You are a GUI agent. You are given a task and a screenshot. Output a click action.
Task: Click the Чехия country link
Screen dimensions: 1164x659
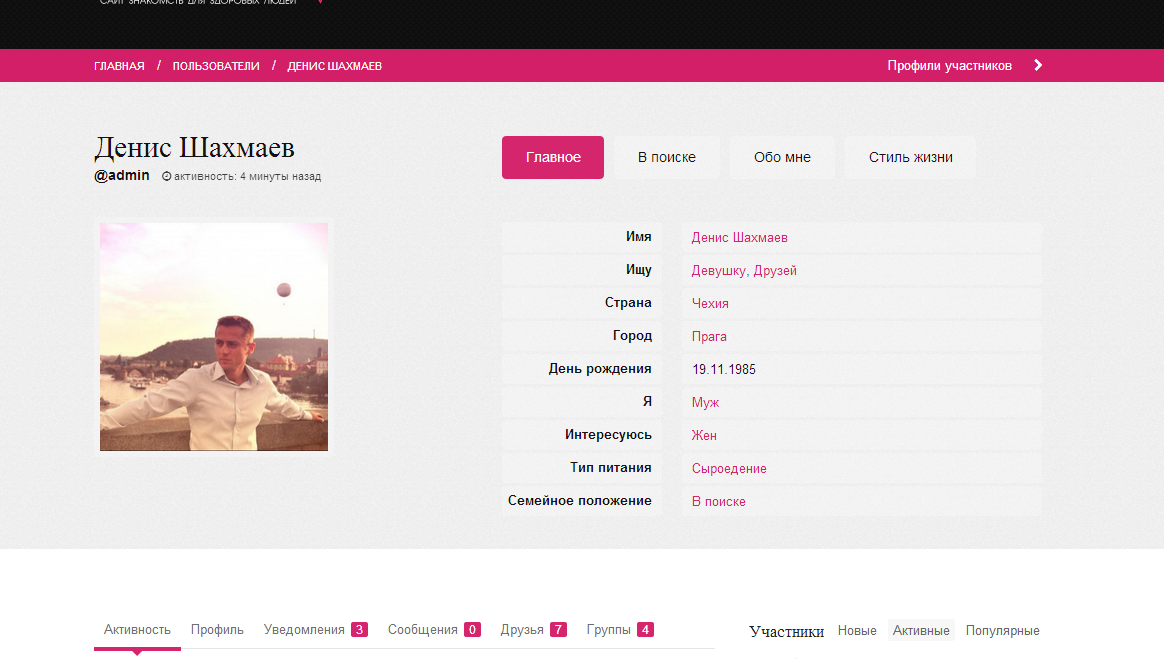pos(710,304)
